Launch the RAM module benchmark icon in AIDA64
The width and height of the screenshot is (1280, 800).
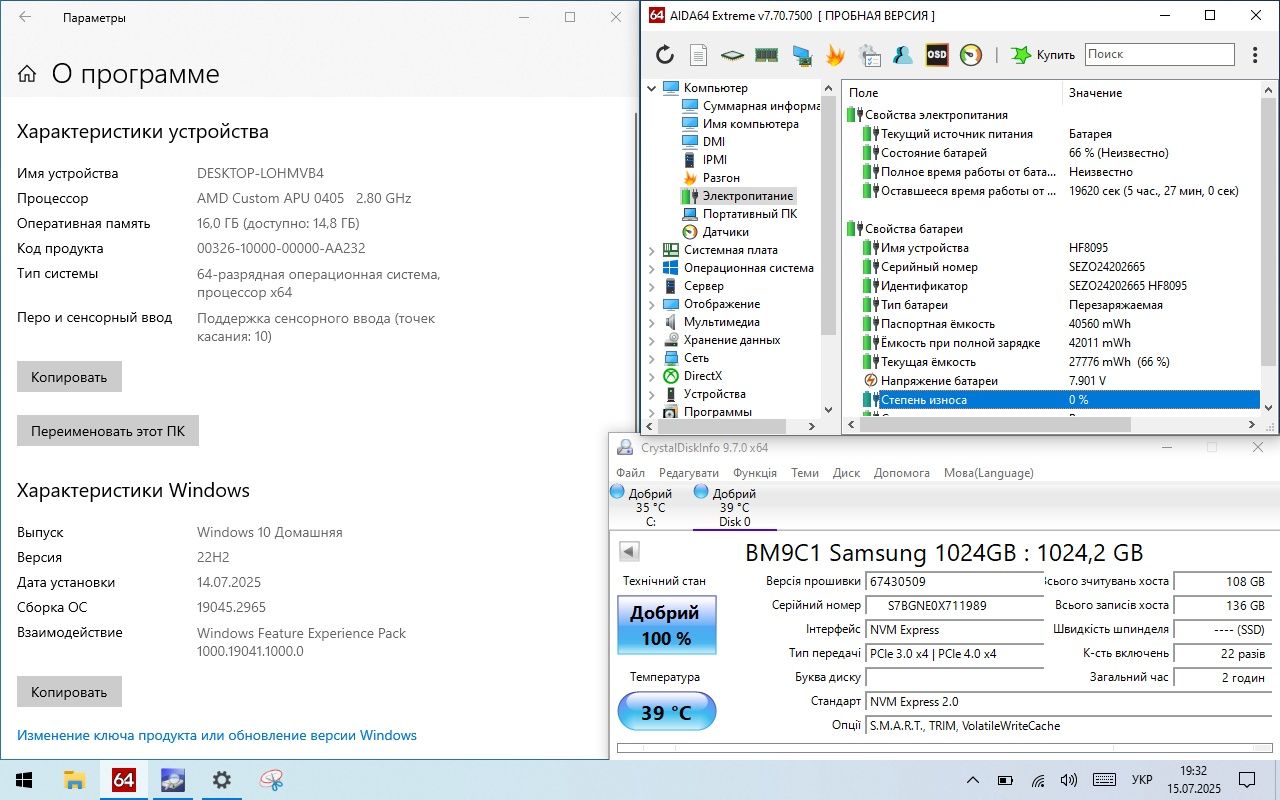(767, 55)
